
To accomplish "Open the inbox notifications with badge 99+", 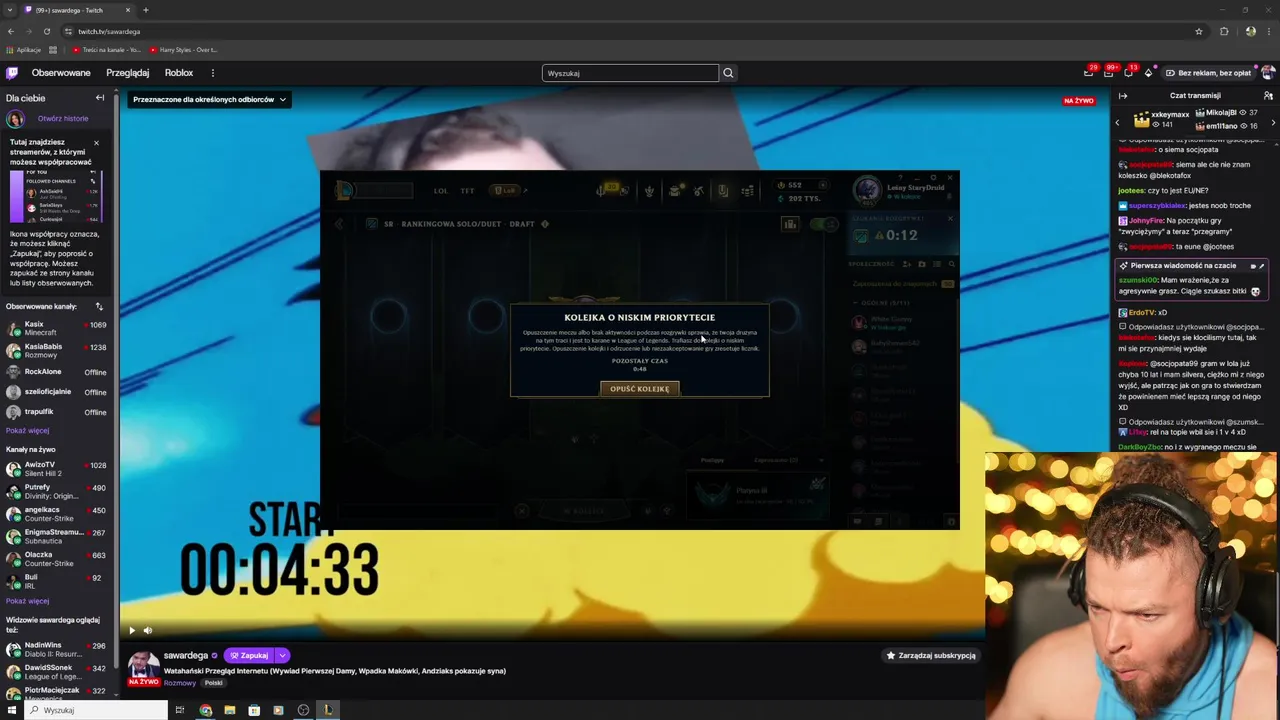I will (x=1108, y=73).
